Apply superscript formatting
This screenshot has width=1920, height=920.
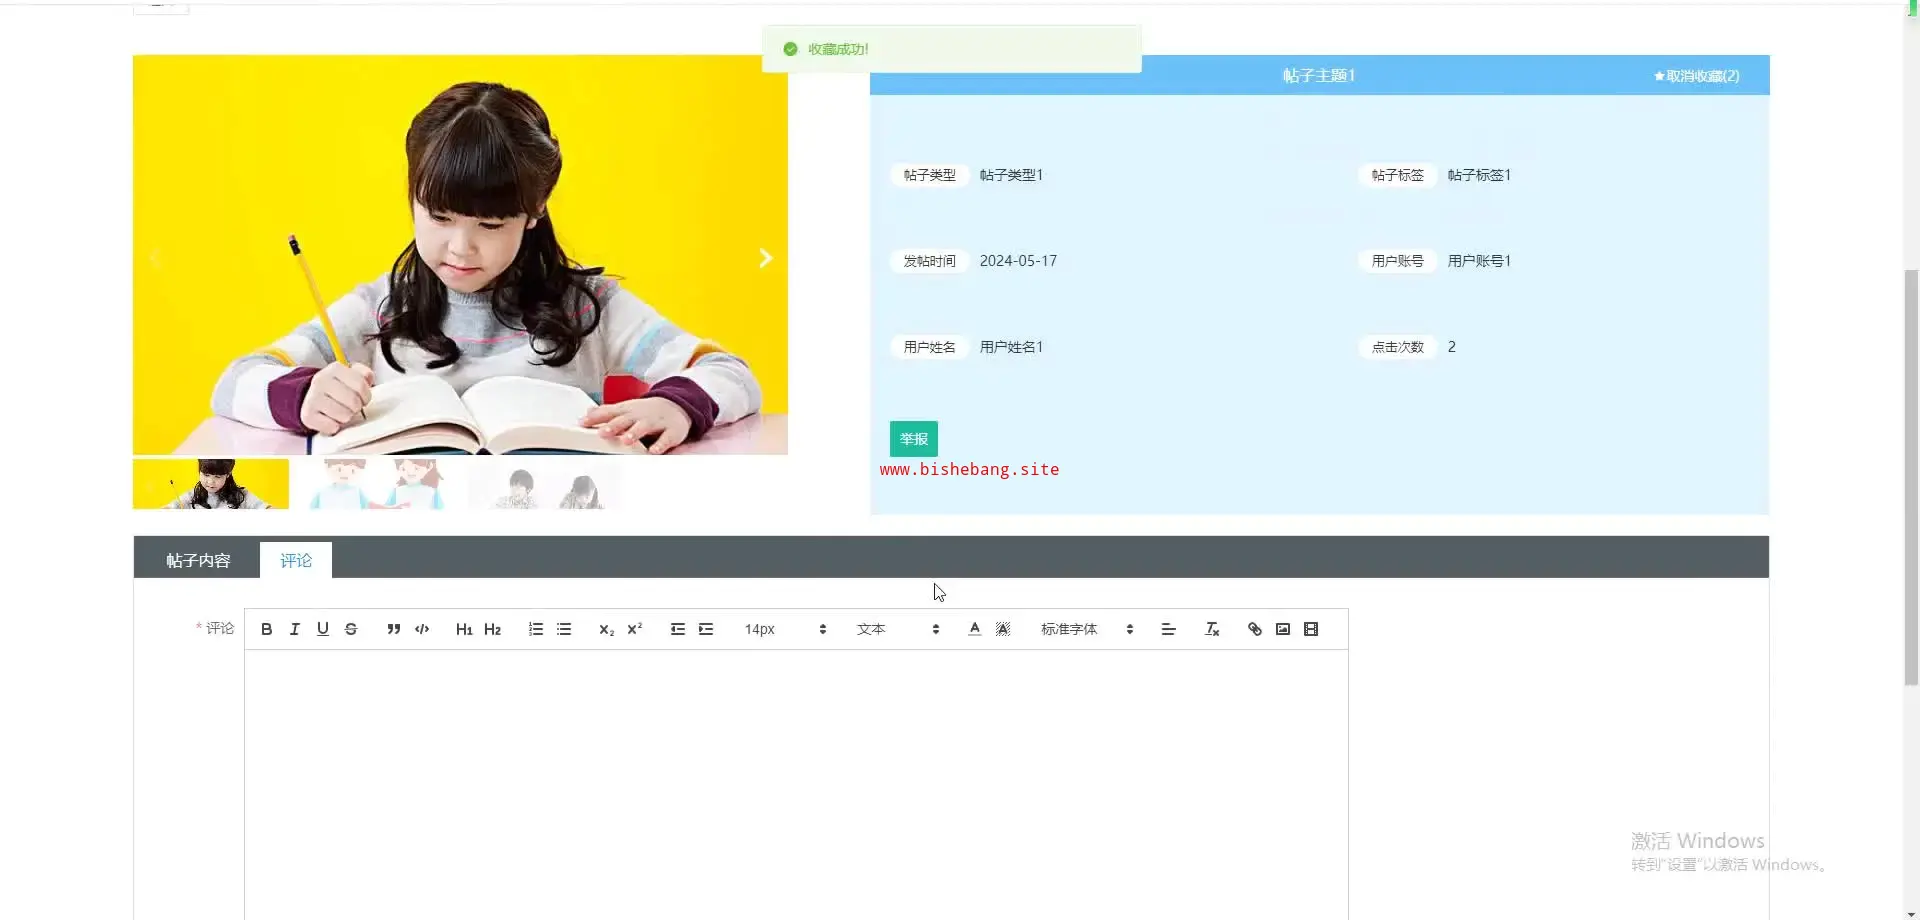634,629
